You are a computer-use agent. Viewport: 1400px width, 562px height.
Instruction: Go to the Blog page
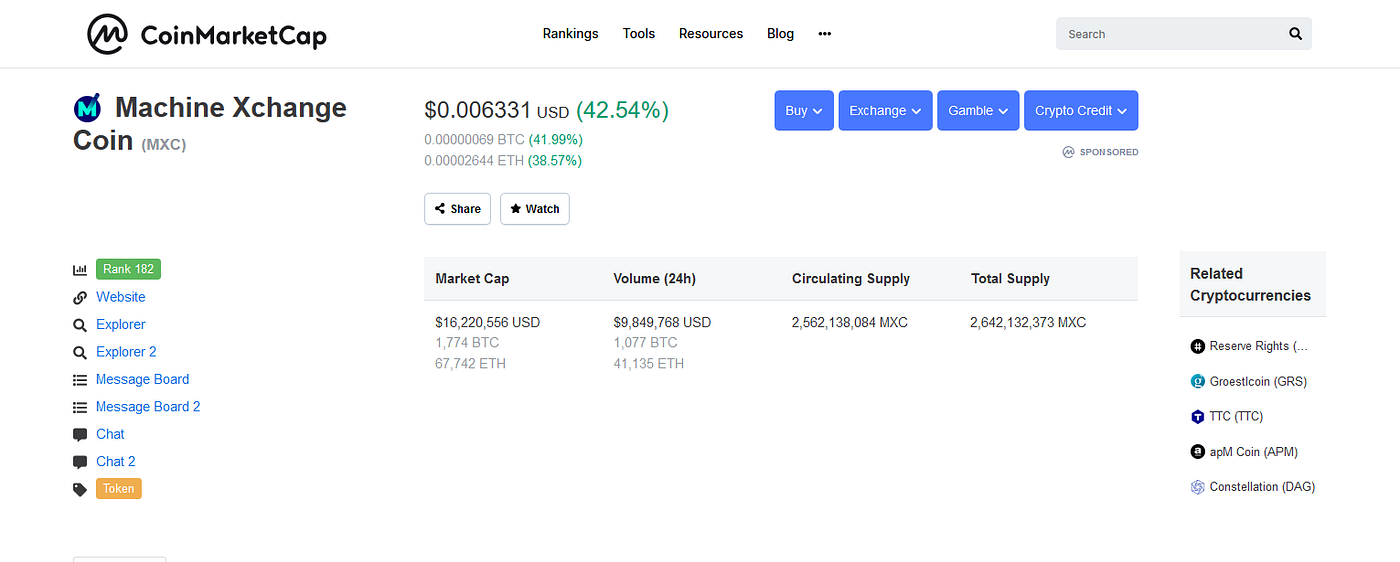tap(781, 34)
